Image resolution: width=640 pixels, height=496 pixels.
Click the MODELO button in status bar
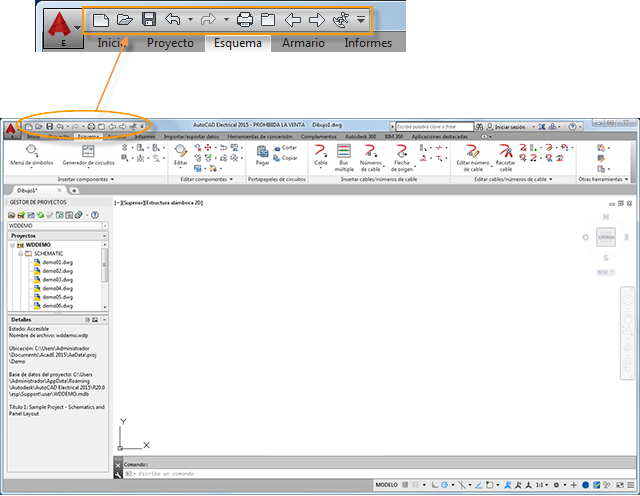pyautogui.click(x=387, y=485)
